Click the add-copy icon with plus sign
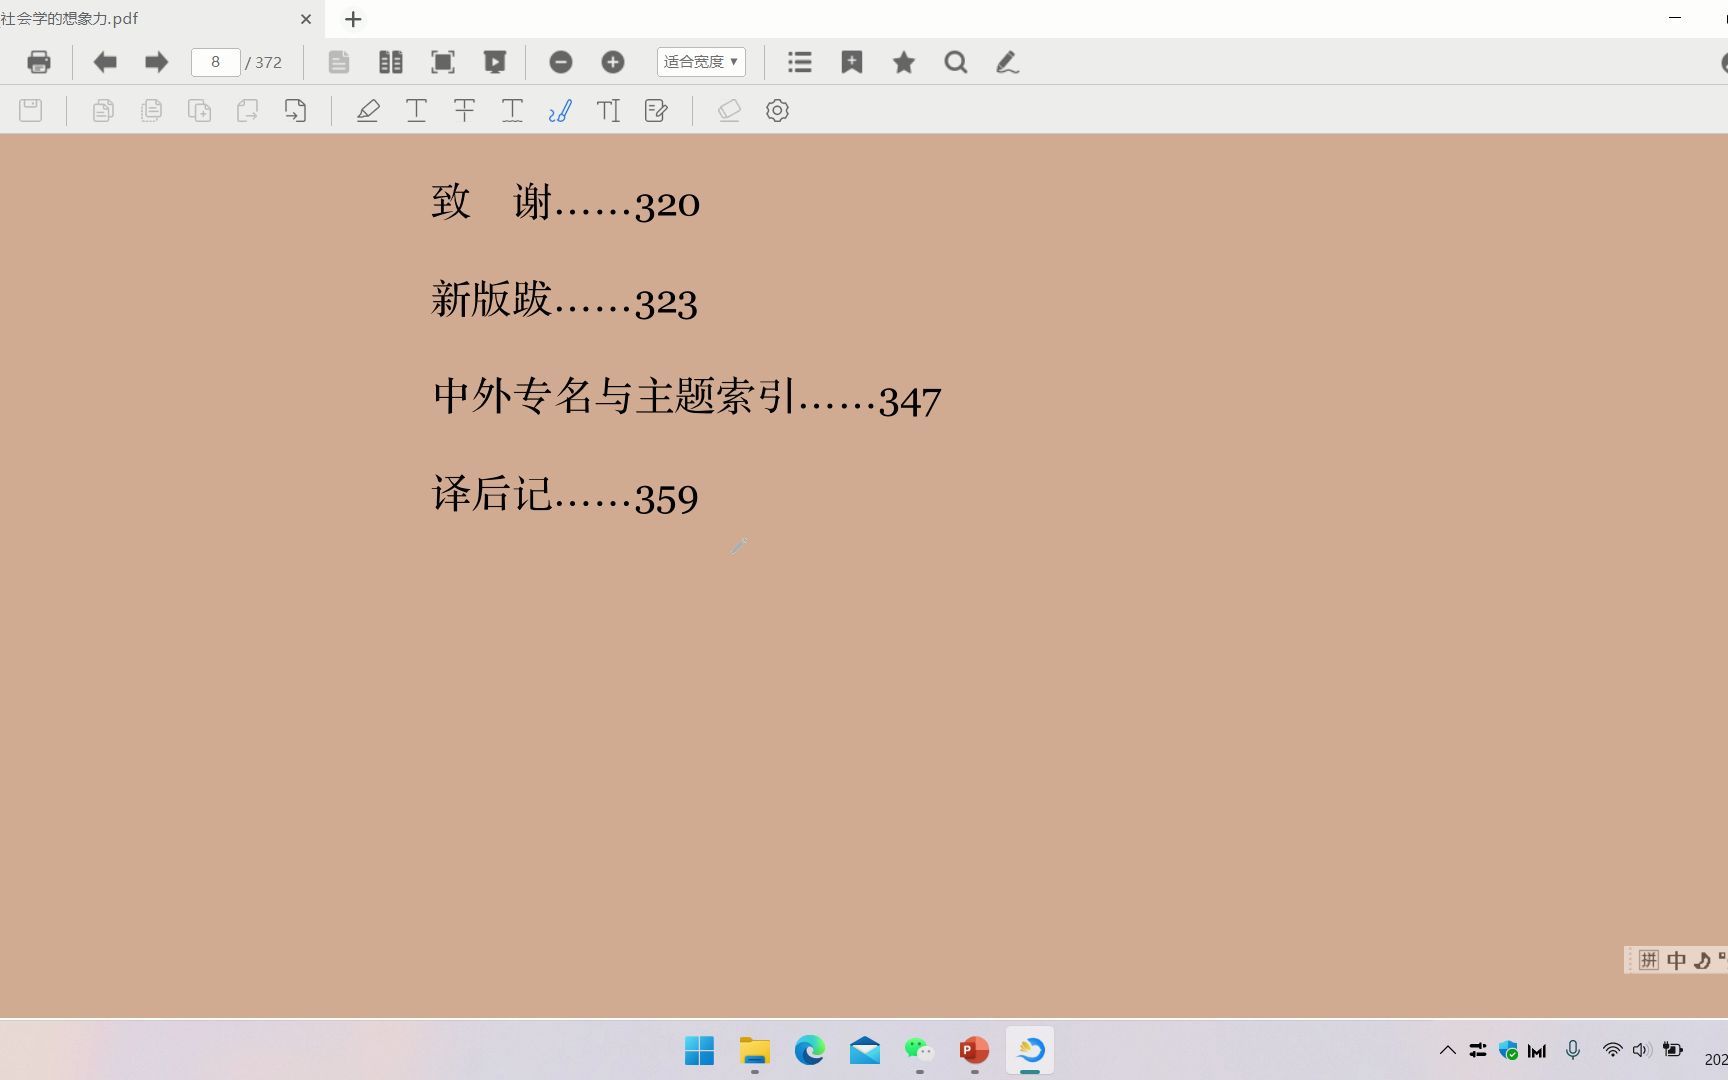Viewport: 1728px width, 1080px height. 199,110
